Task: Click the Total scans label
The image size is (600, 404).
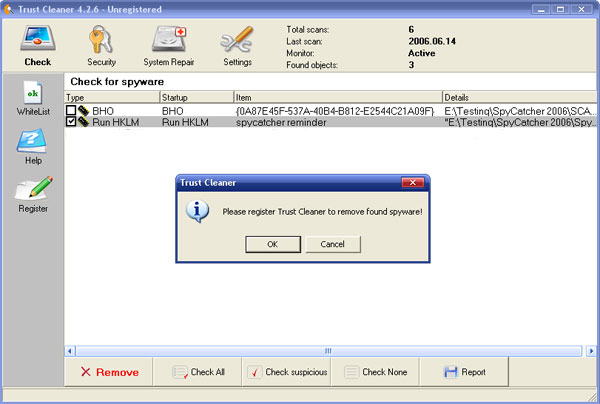Action: click(308, 29)
